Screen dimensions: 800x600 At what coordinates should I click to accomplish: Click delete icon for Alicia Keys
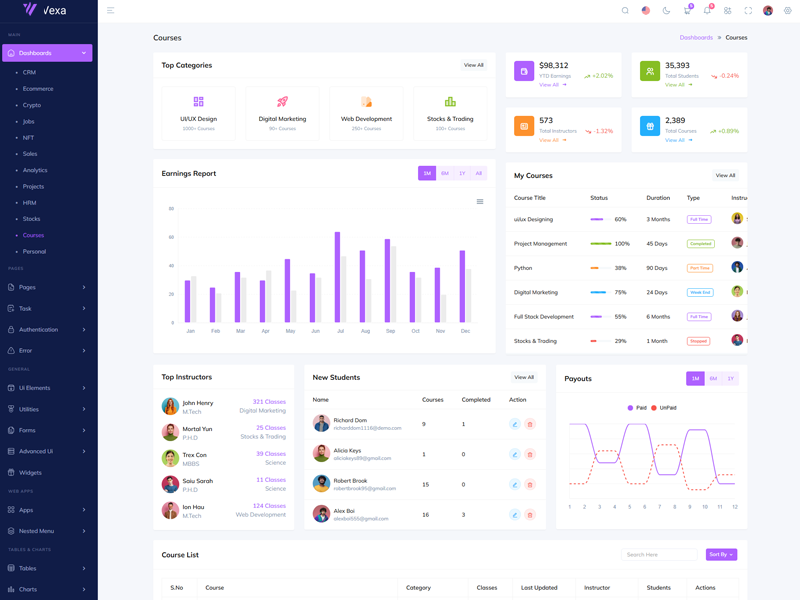coord(530,454)
